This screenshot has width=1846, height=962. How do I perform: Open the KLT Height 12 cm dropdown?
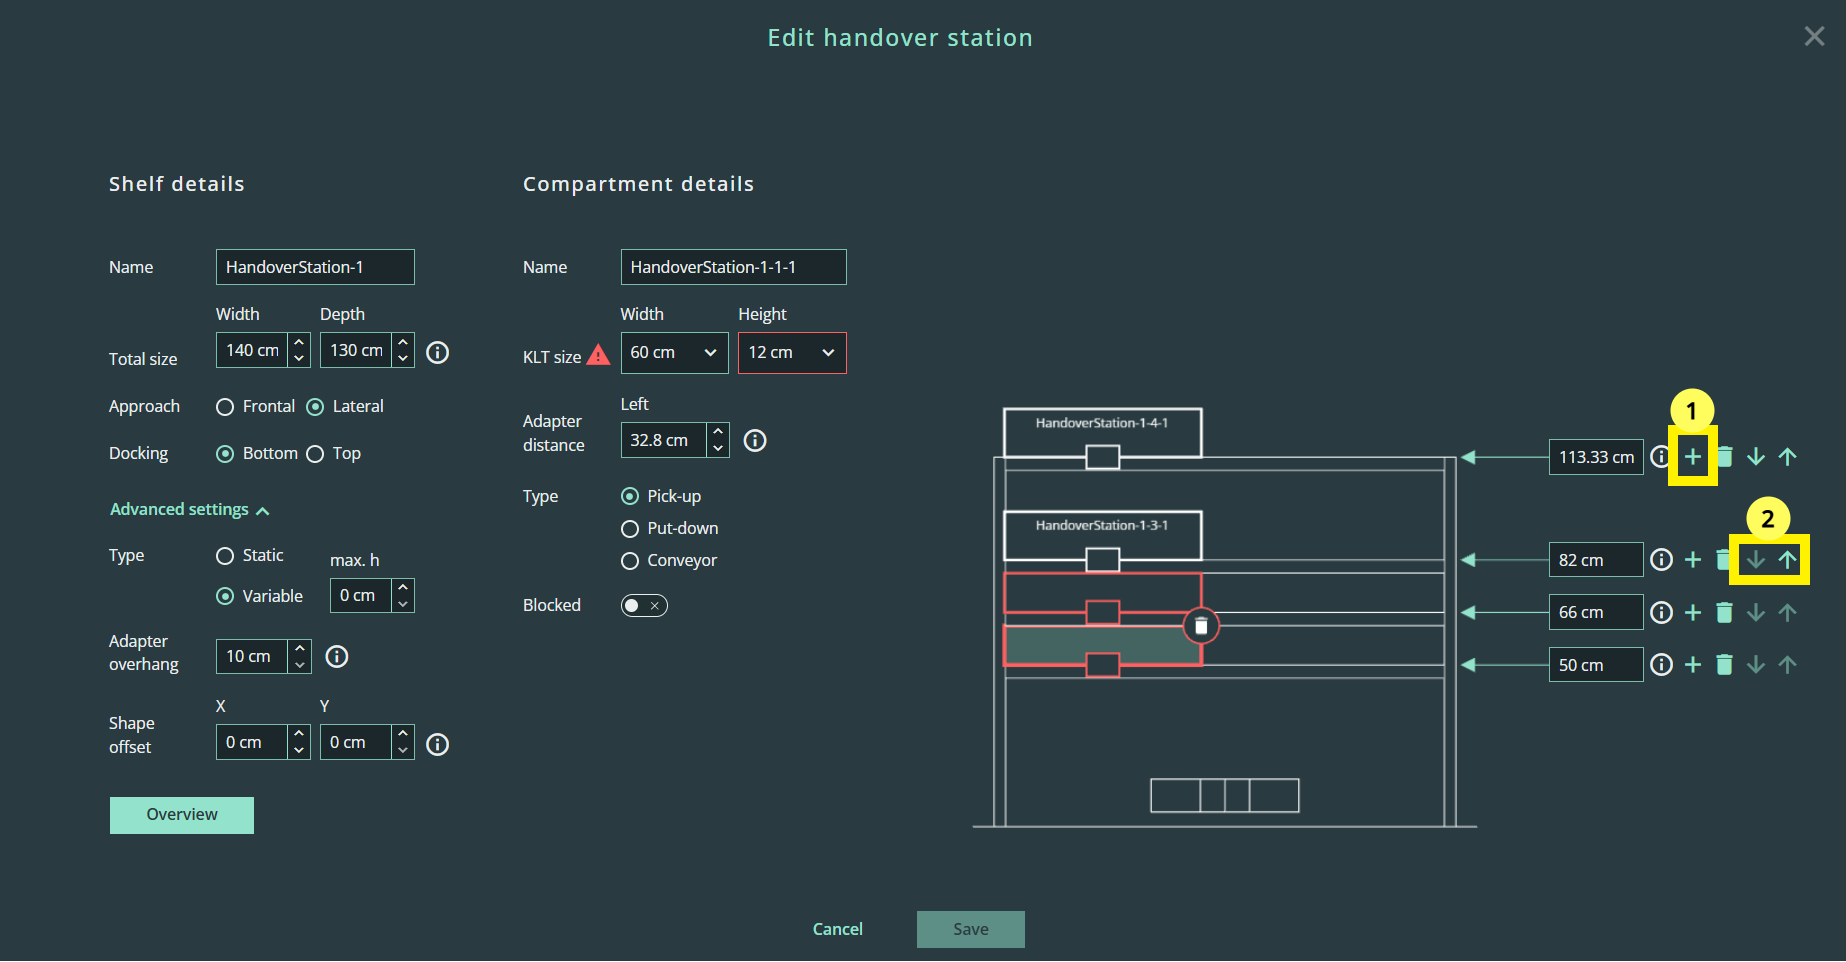pos(791,353)
